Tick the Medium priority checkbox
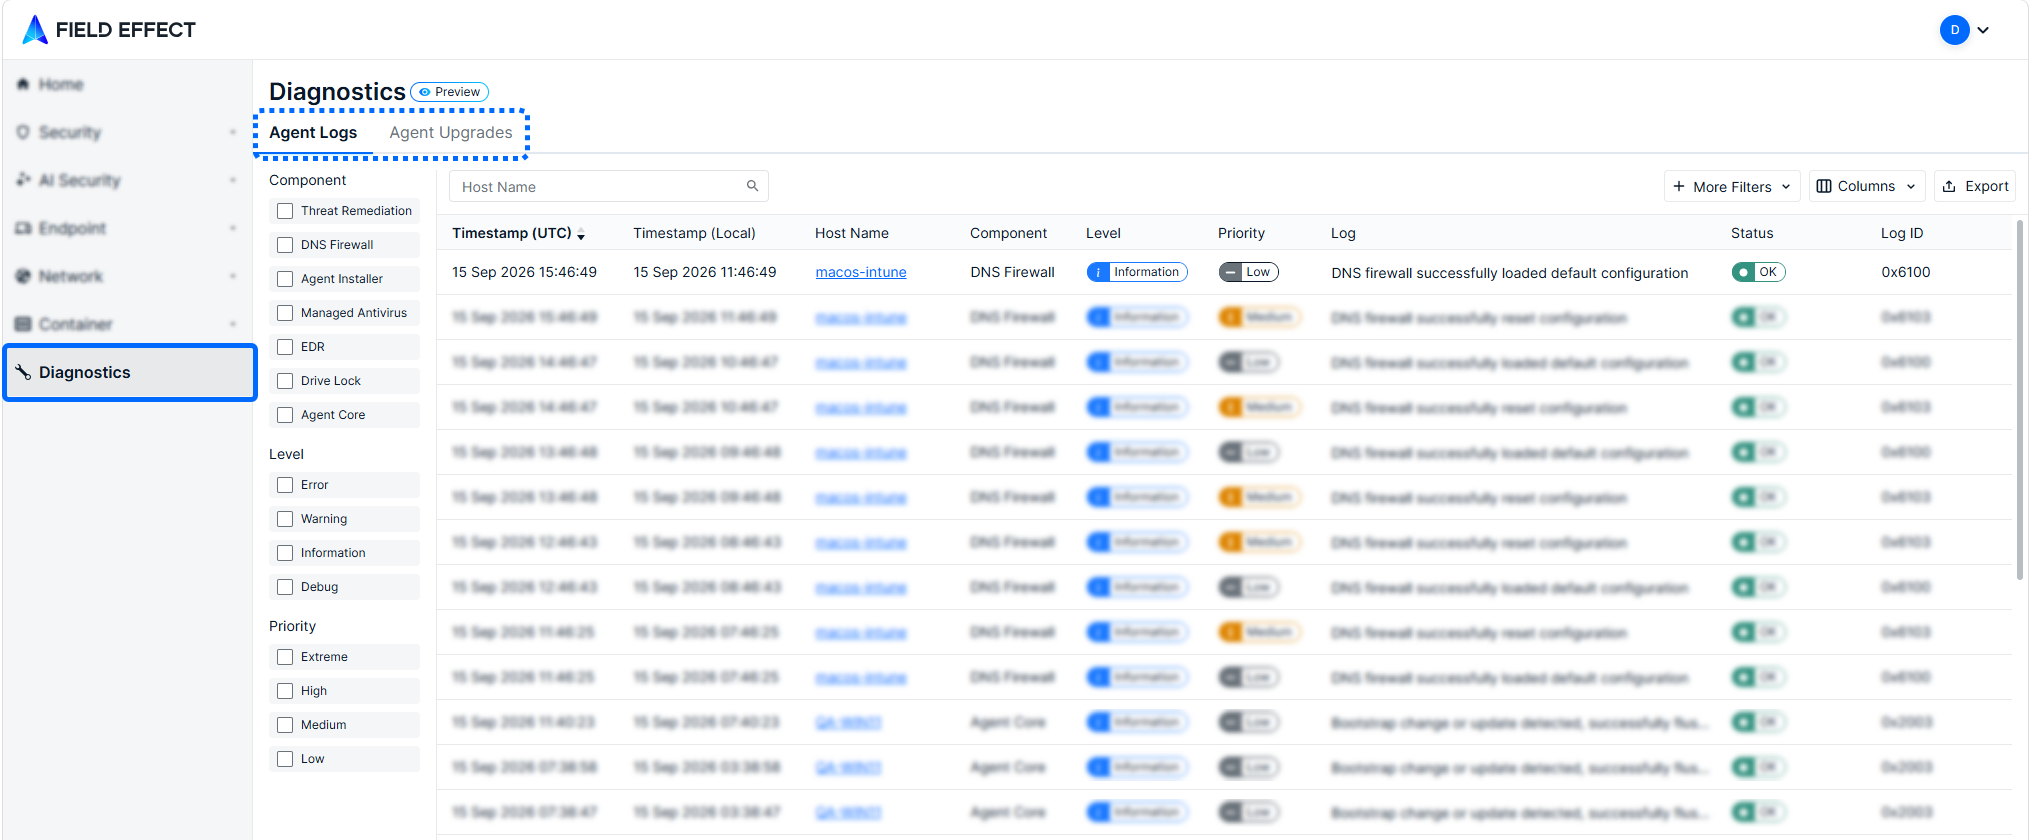 [x=285, y=725]
